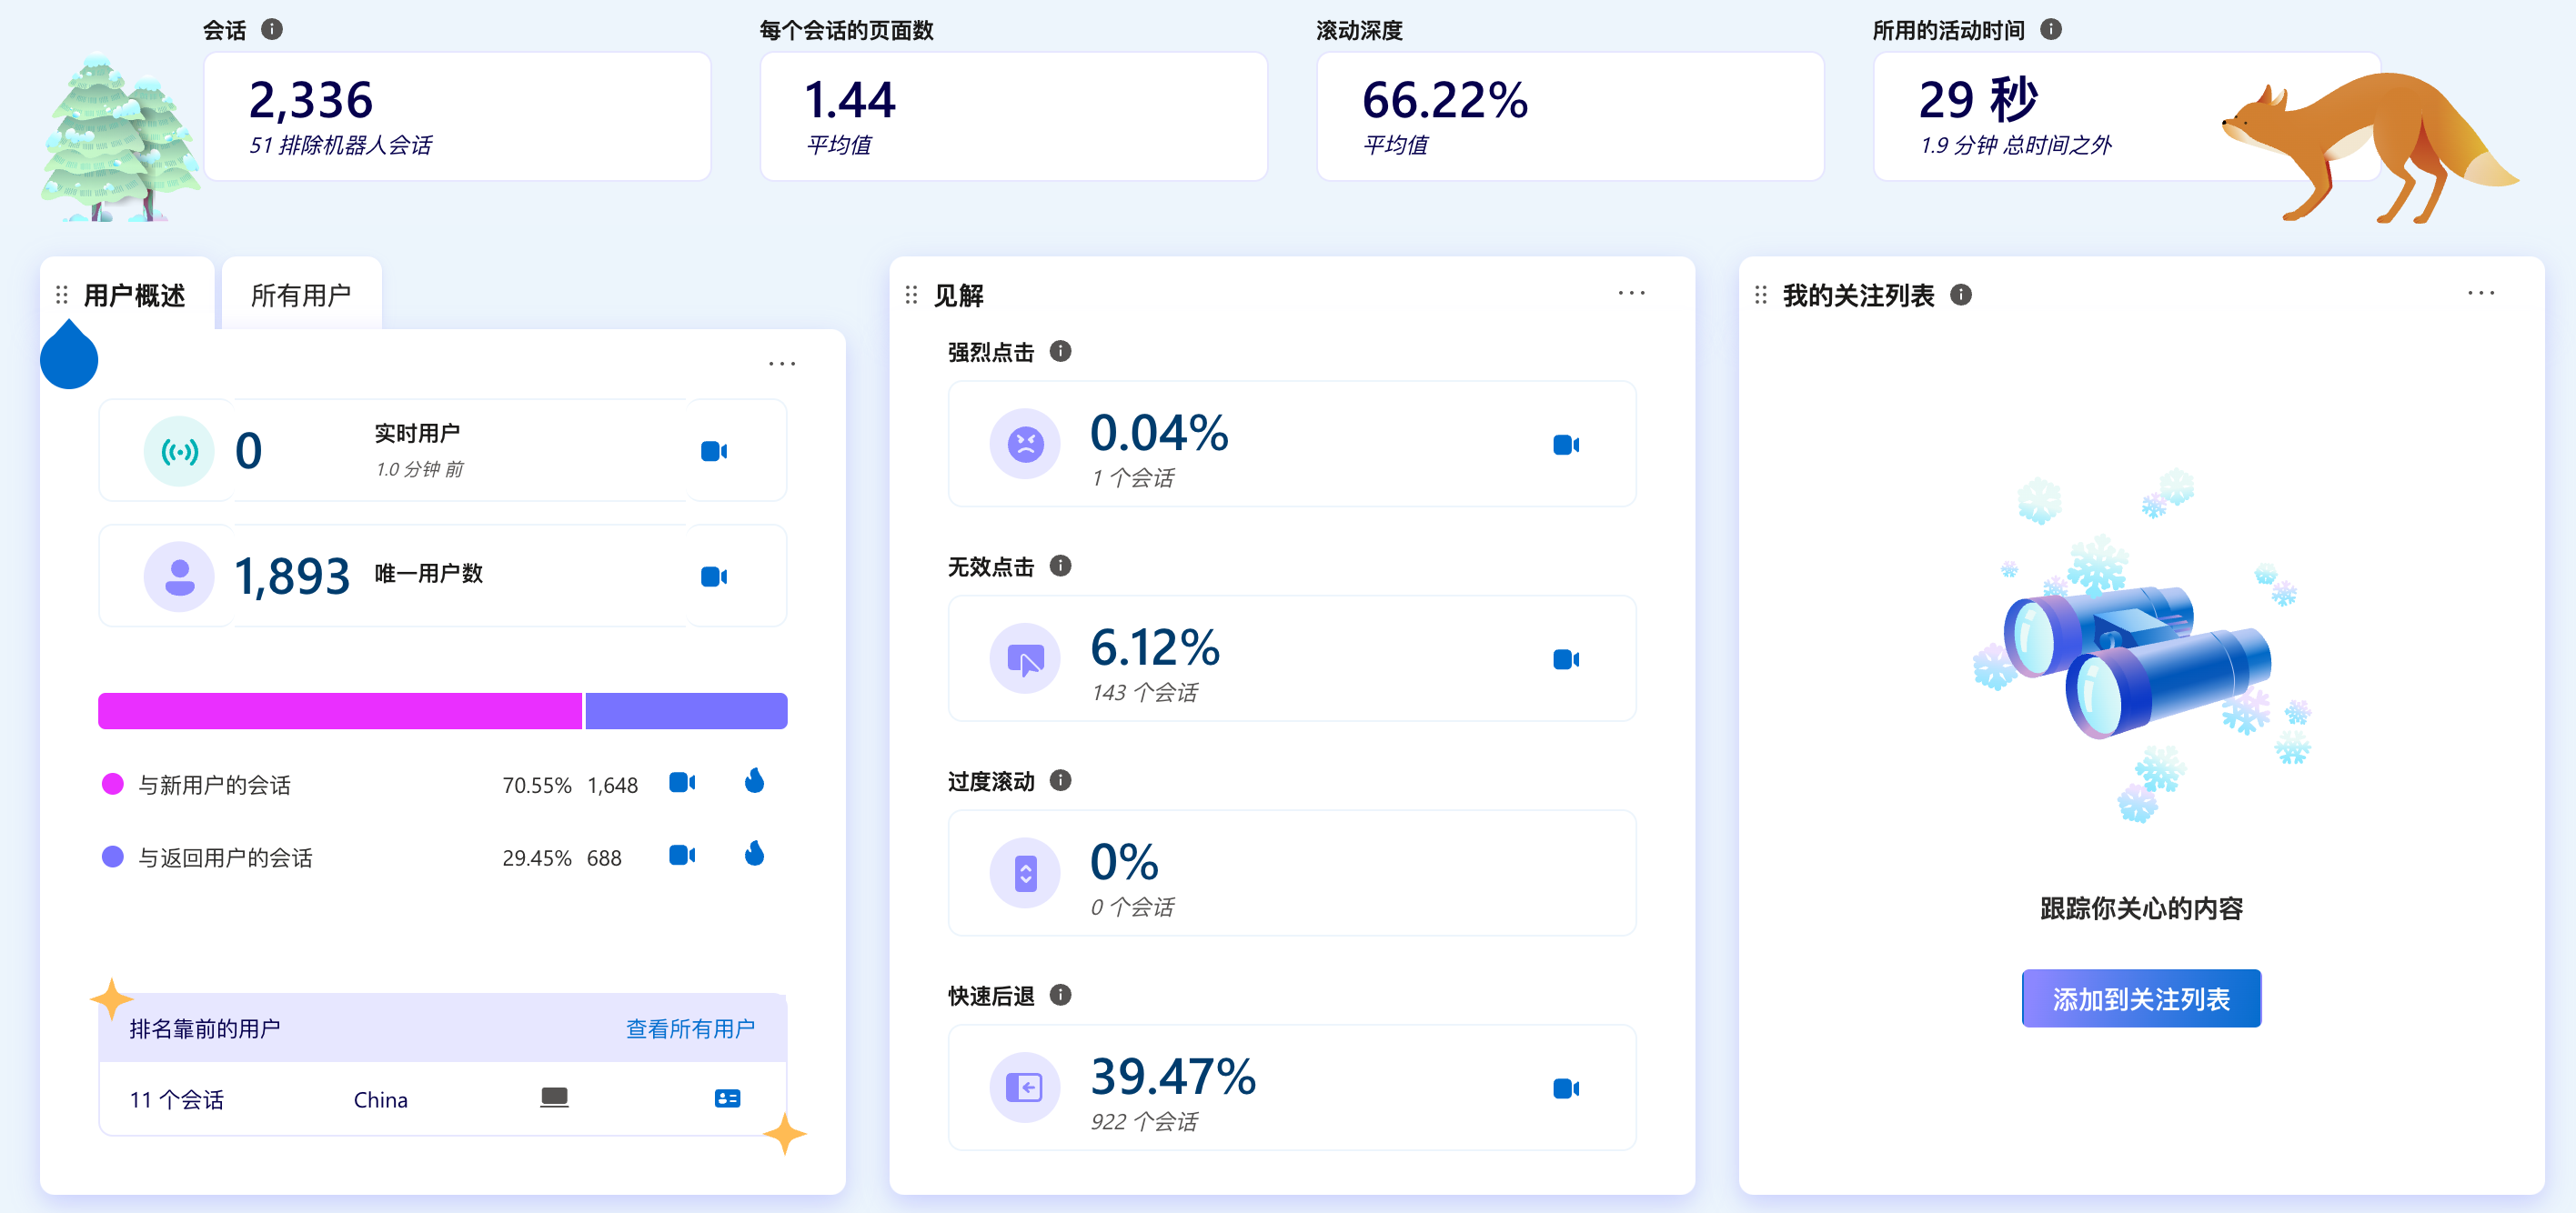
Task: View recordings of quick backs (快速后退)
Action: 1565,1088
